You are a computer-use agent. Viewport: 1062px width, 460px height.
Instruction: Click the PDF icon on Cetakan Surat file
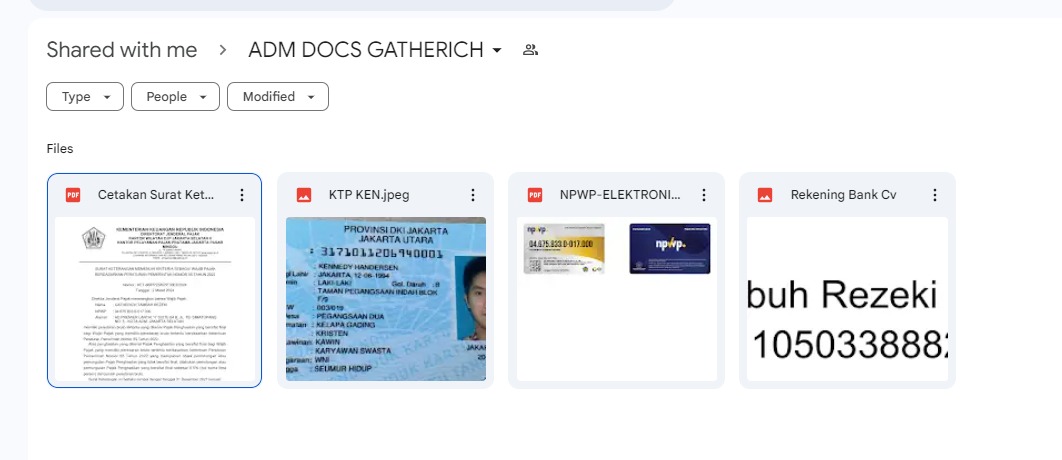[x=73, y=195]
